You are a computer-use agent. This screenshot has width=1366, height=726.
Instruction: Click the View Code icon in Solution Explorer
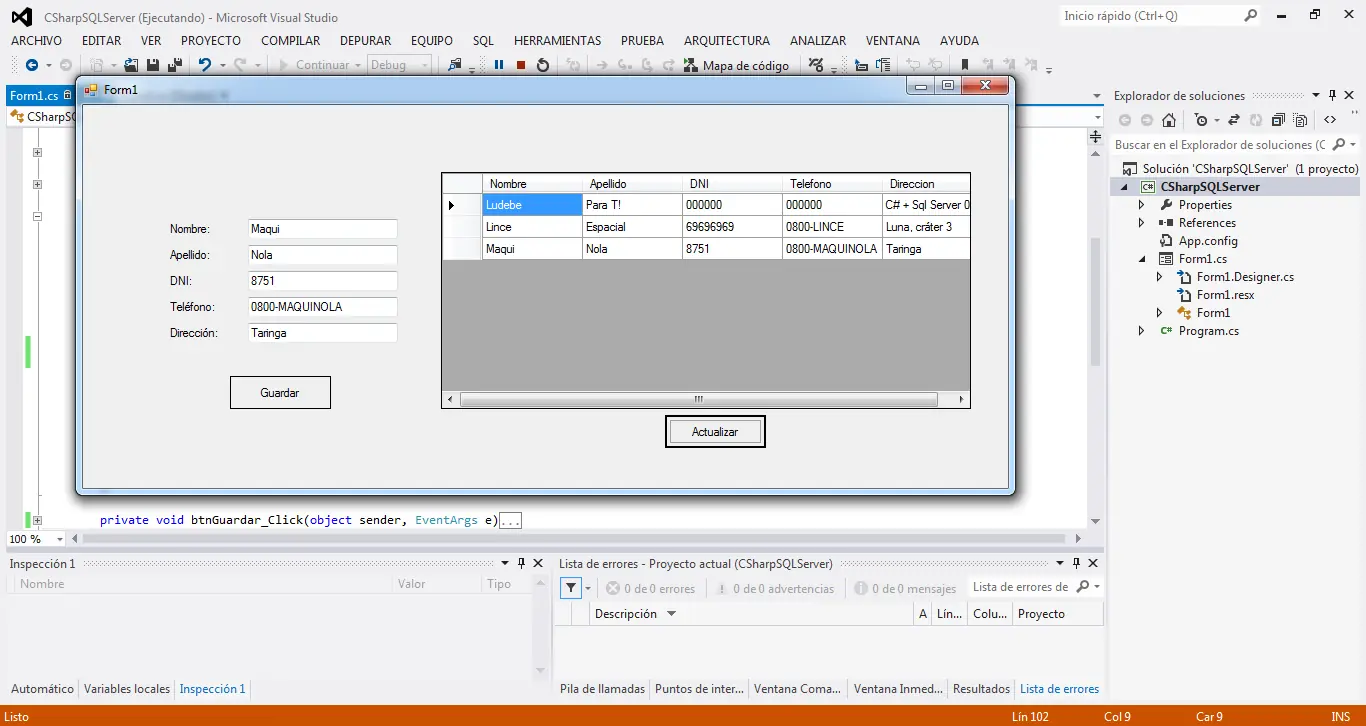(x=1330, y=120)
